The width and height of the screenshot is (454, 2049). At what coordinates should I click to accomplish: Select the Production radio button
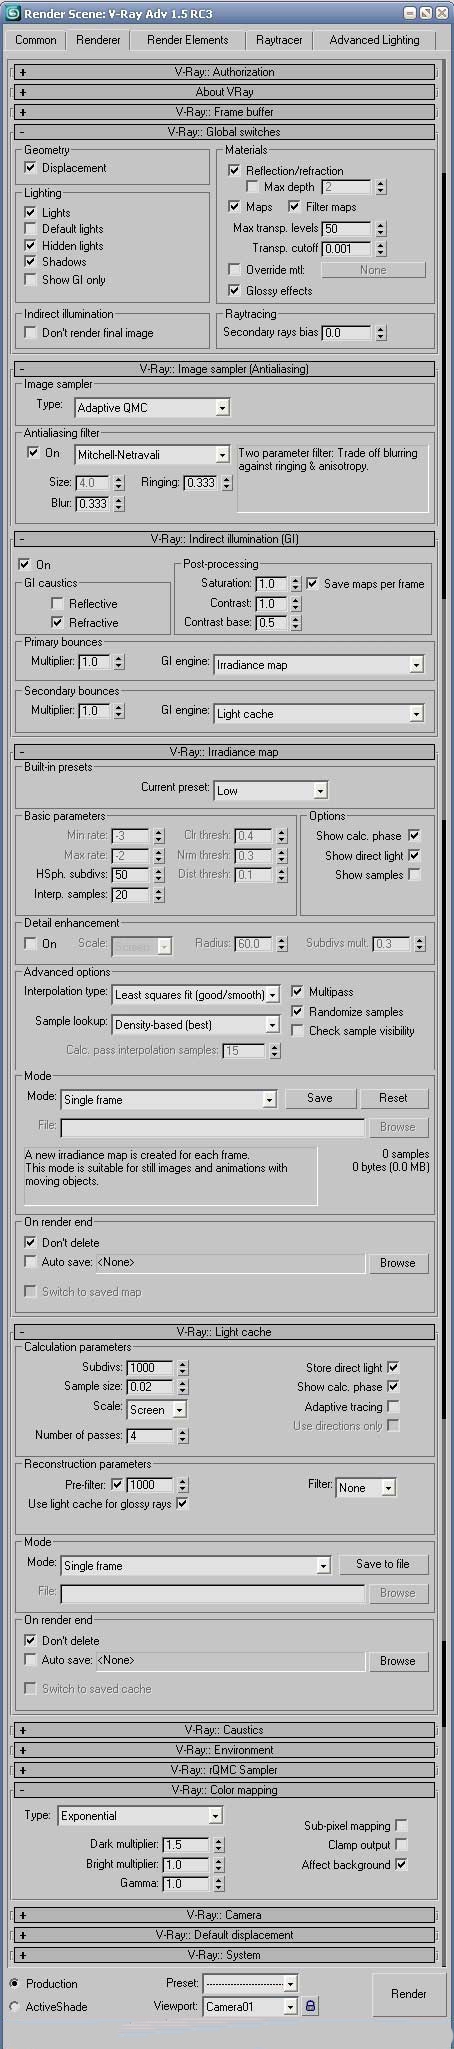15,1983
